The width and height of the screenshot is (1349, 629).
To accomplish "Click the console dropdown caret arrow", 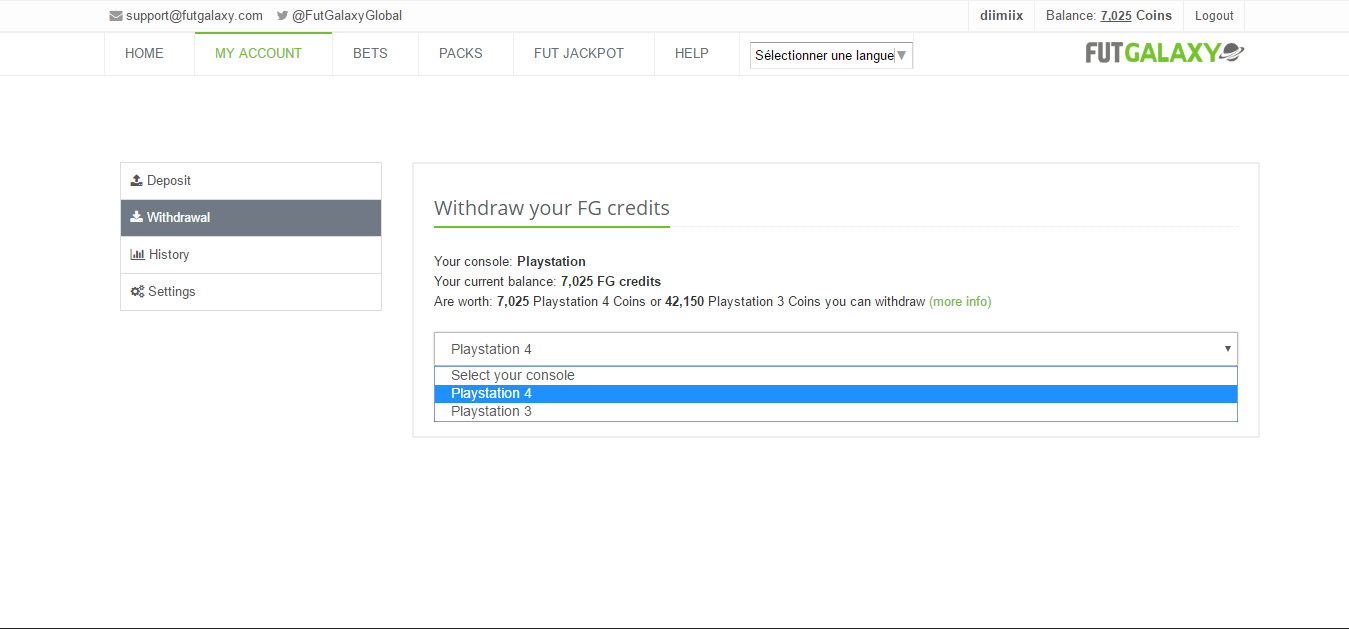I will click(x=1227, y=349).
